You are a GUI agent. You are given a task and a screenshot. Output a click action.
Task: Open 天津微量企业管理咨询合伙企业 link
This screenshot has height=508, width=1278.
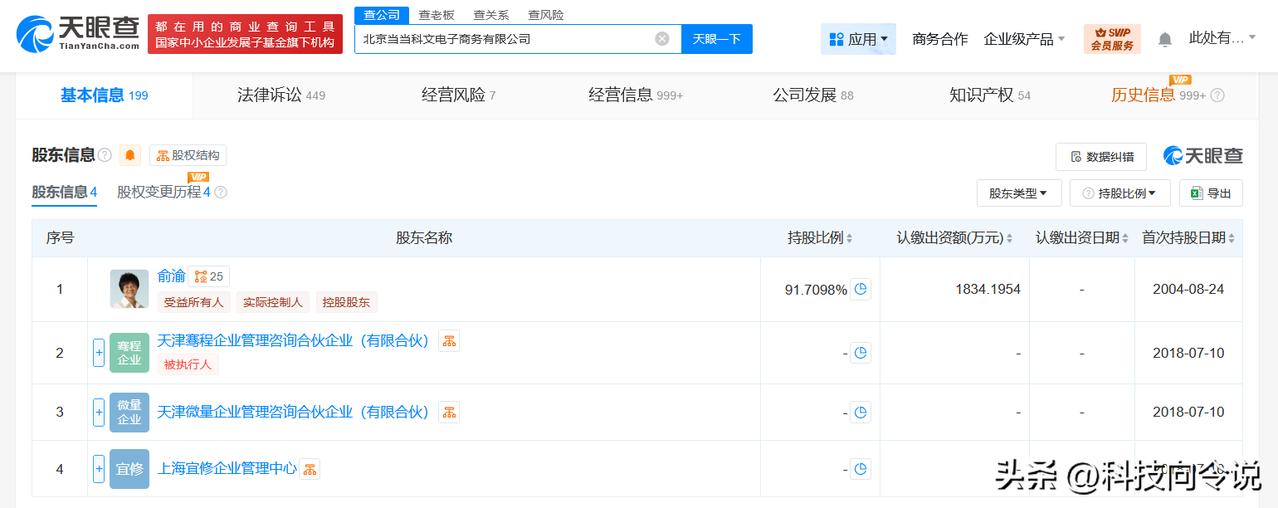click(293, 412)
